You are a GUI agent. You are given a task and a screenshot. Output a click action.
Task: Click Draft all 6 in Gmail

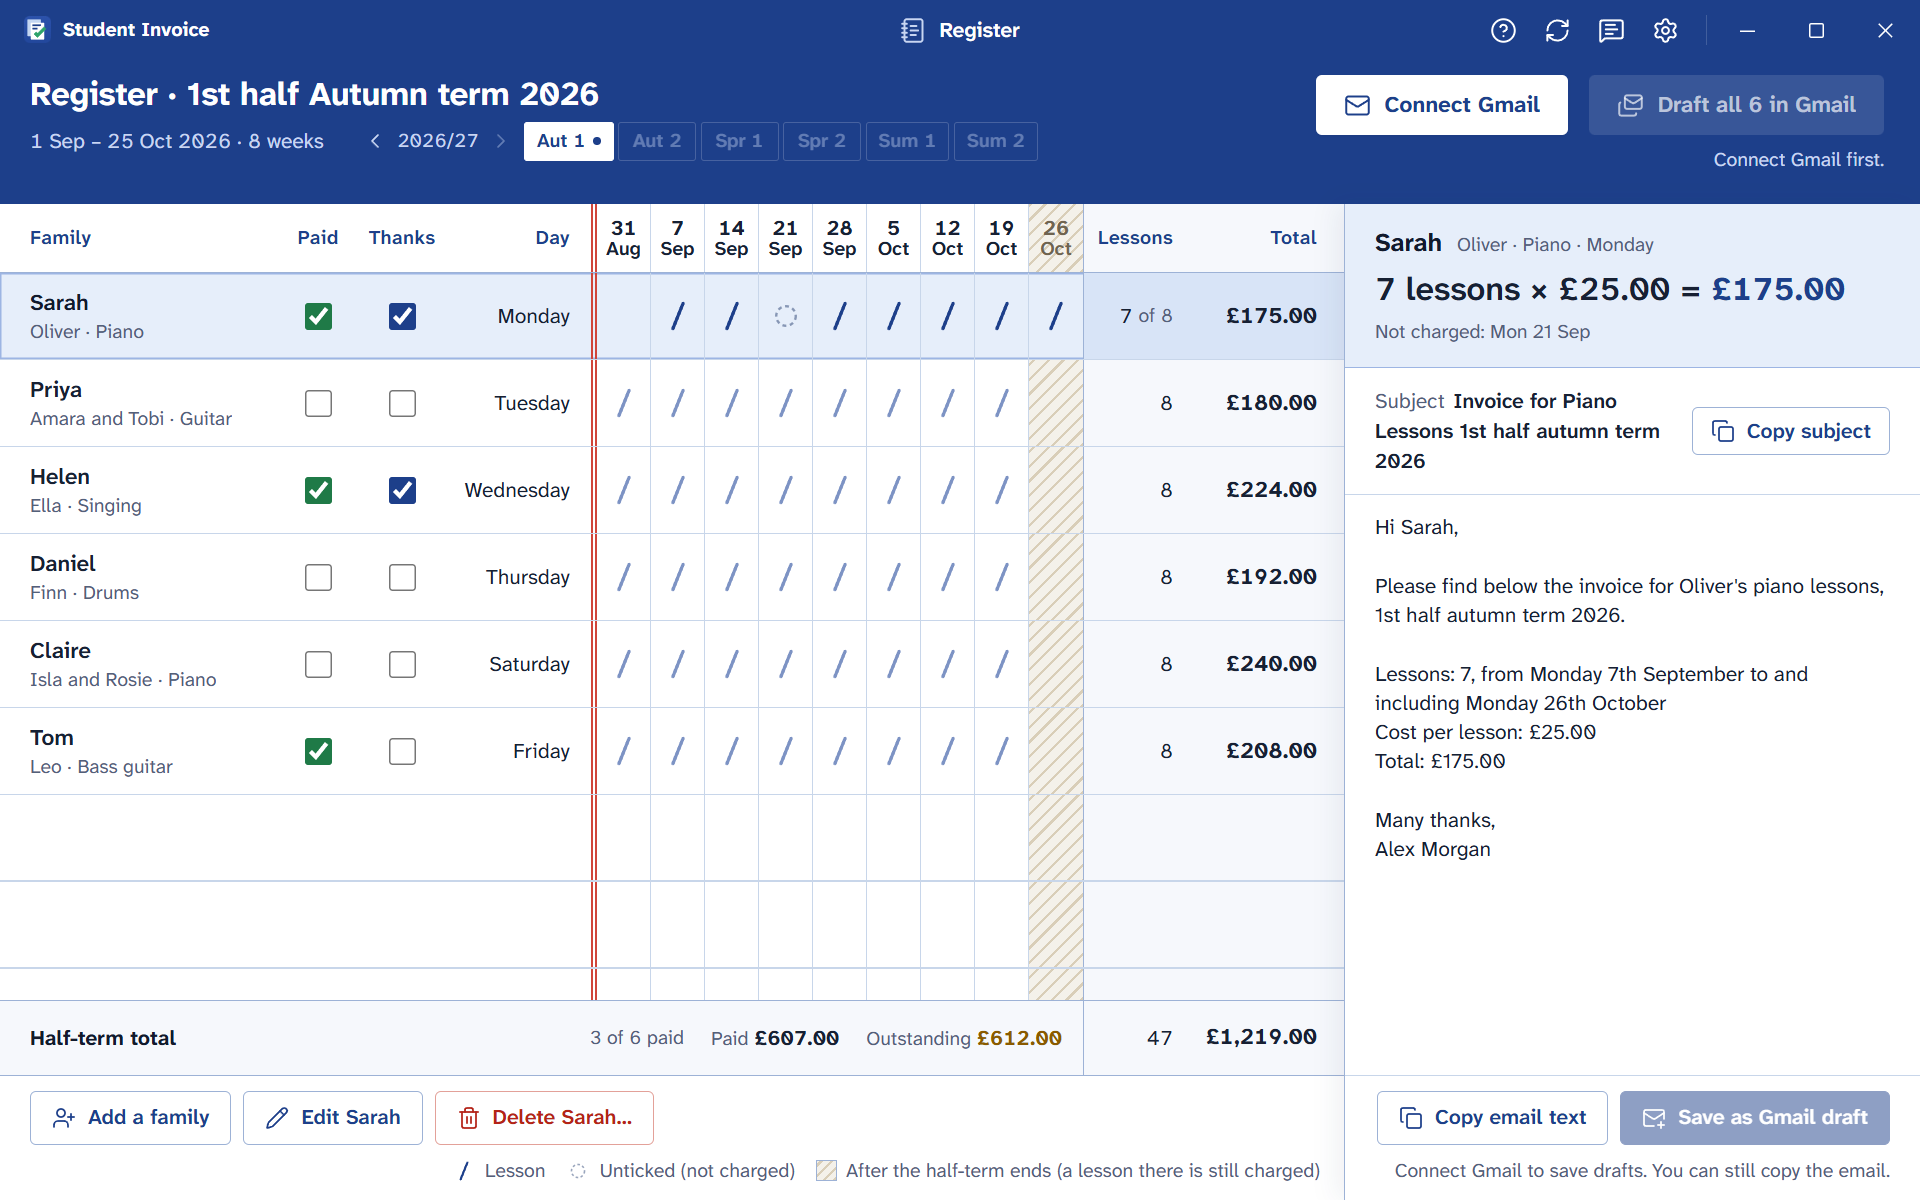coord(1736,105)
